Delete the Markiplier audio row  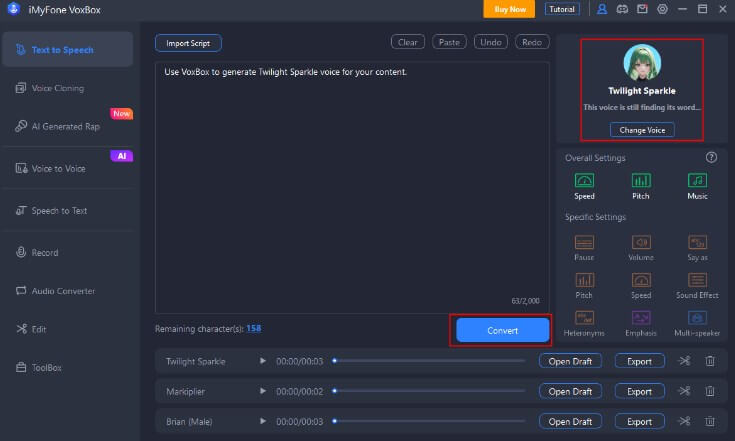(710, 391)
